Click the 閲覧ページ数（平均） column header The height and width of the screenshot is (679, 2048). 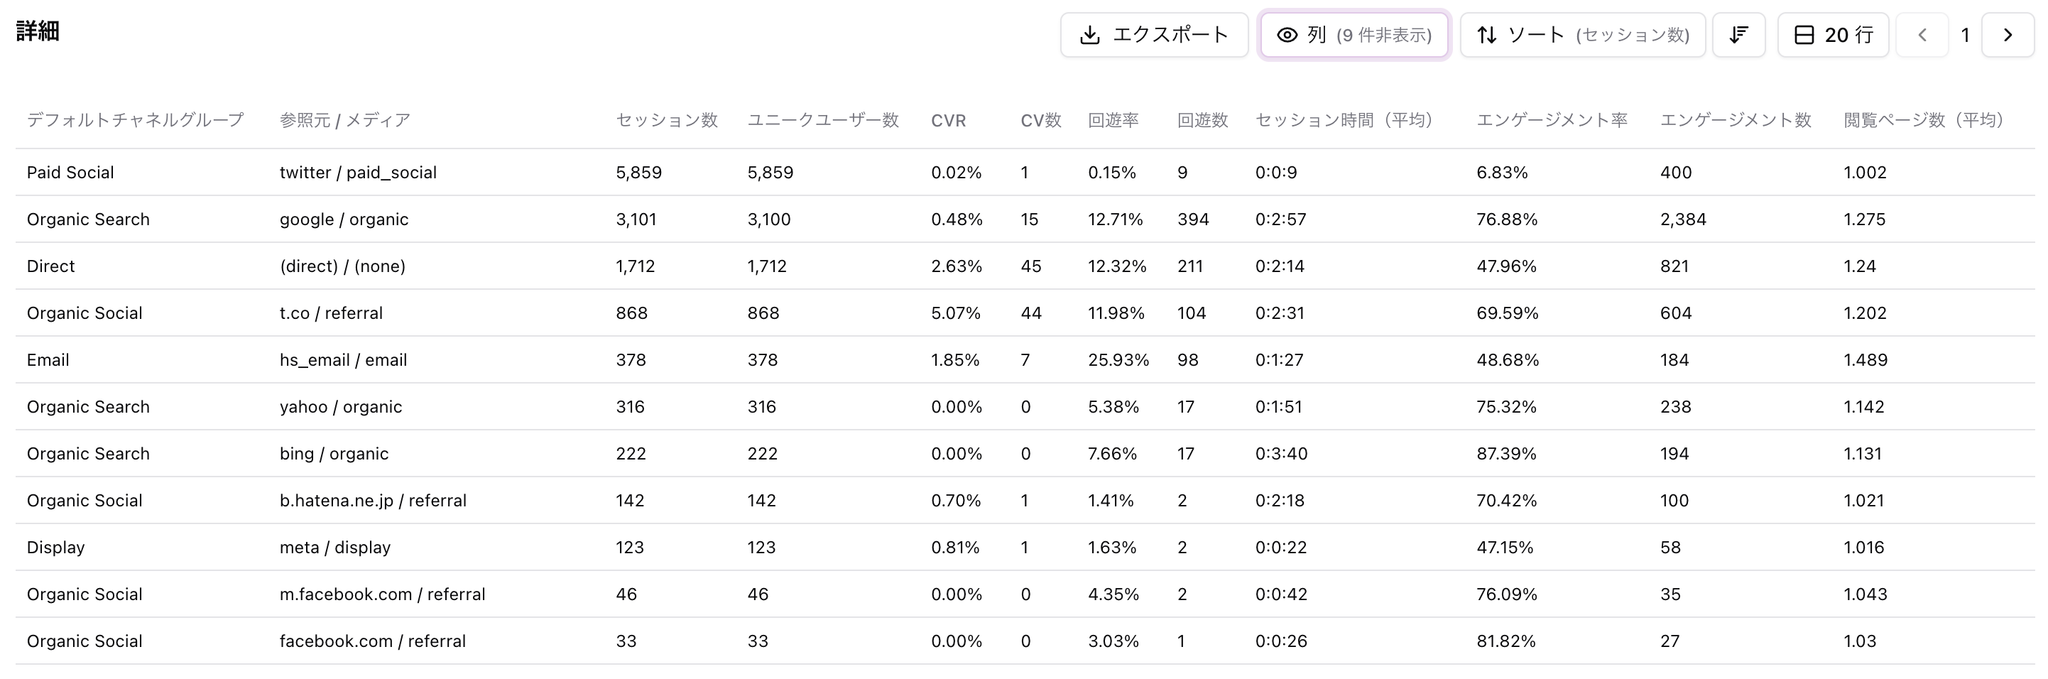[1925, 120]
